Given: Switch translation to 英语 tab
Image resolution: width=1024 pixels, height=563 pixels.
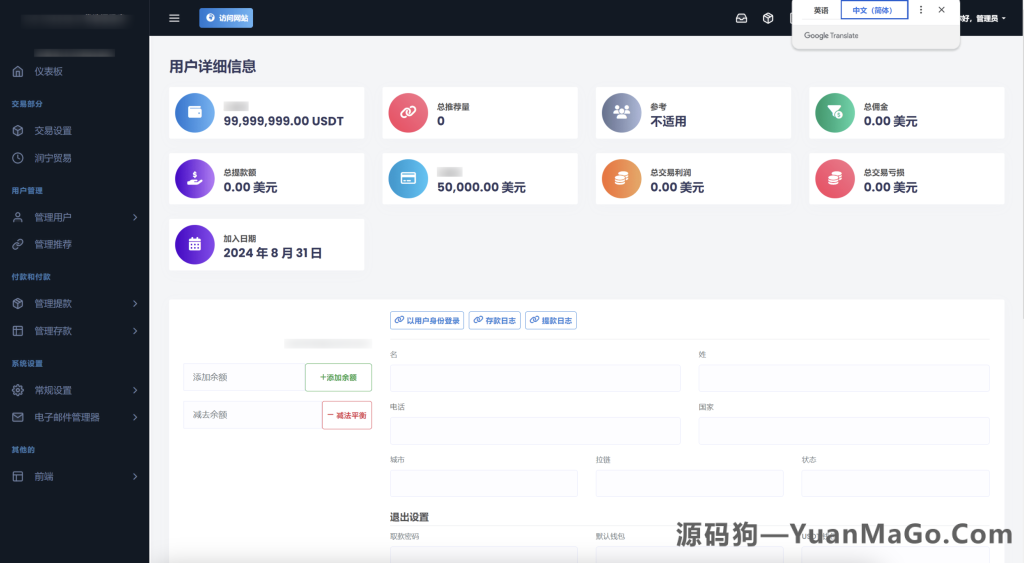Looking at the screenshot, I should pos(820,10).
